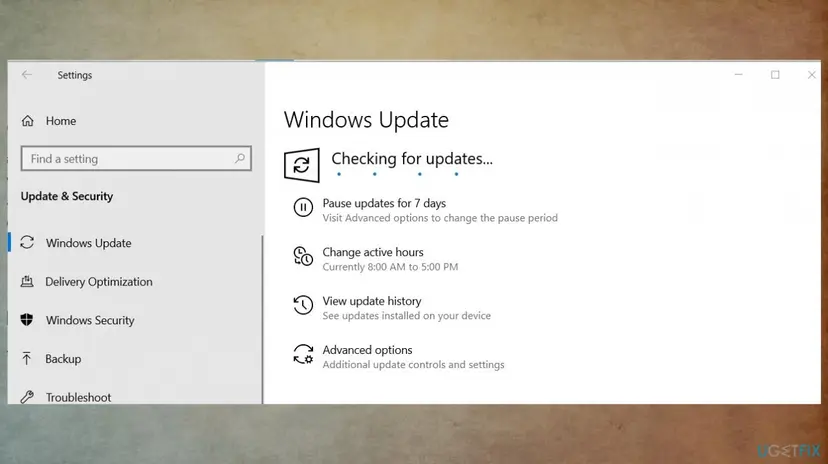This screenshot has width=828, height=464.
Task: Click the Update & Security heading
Action: [x=67, y=196]
